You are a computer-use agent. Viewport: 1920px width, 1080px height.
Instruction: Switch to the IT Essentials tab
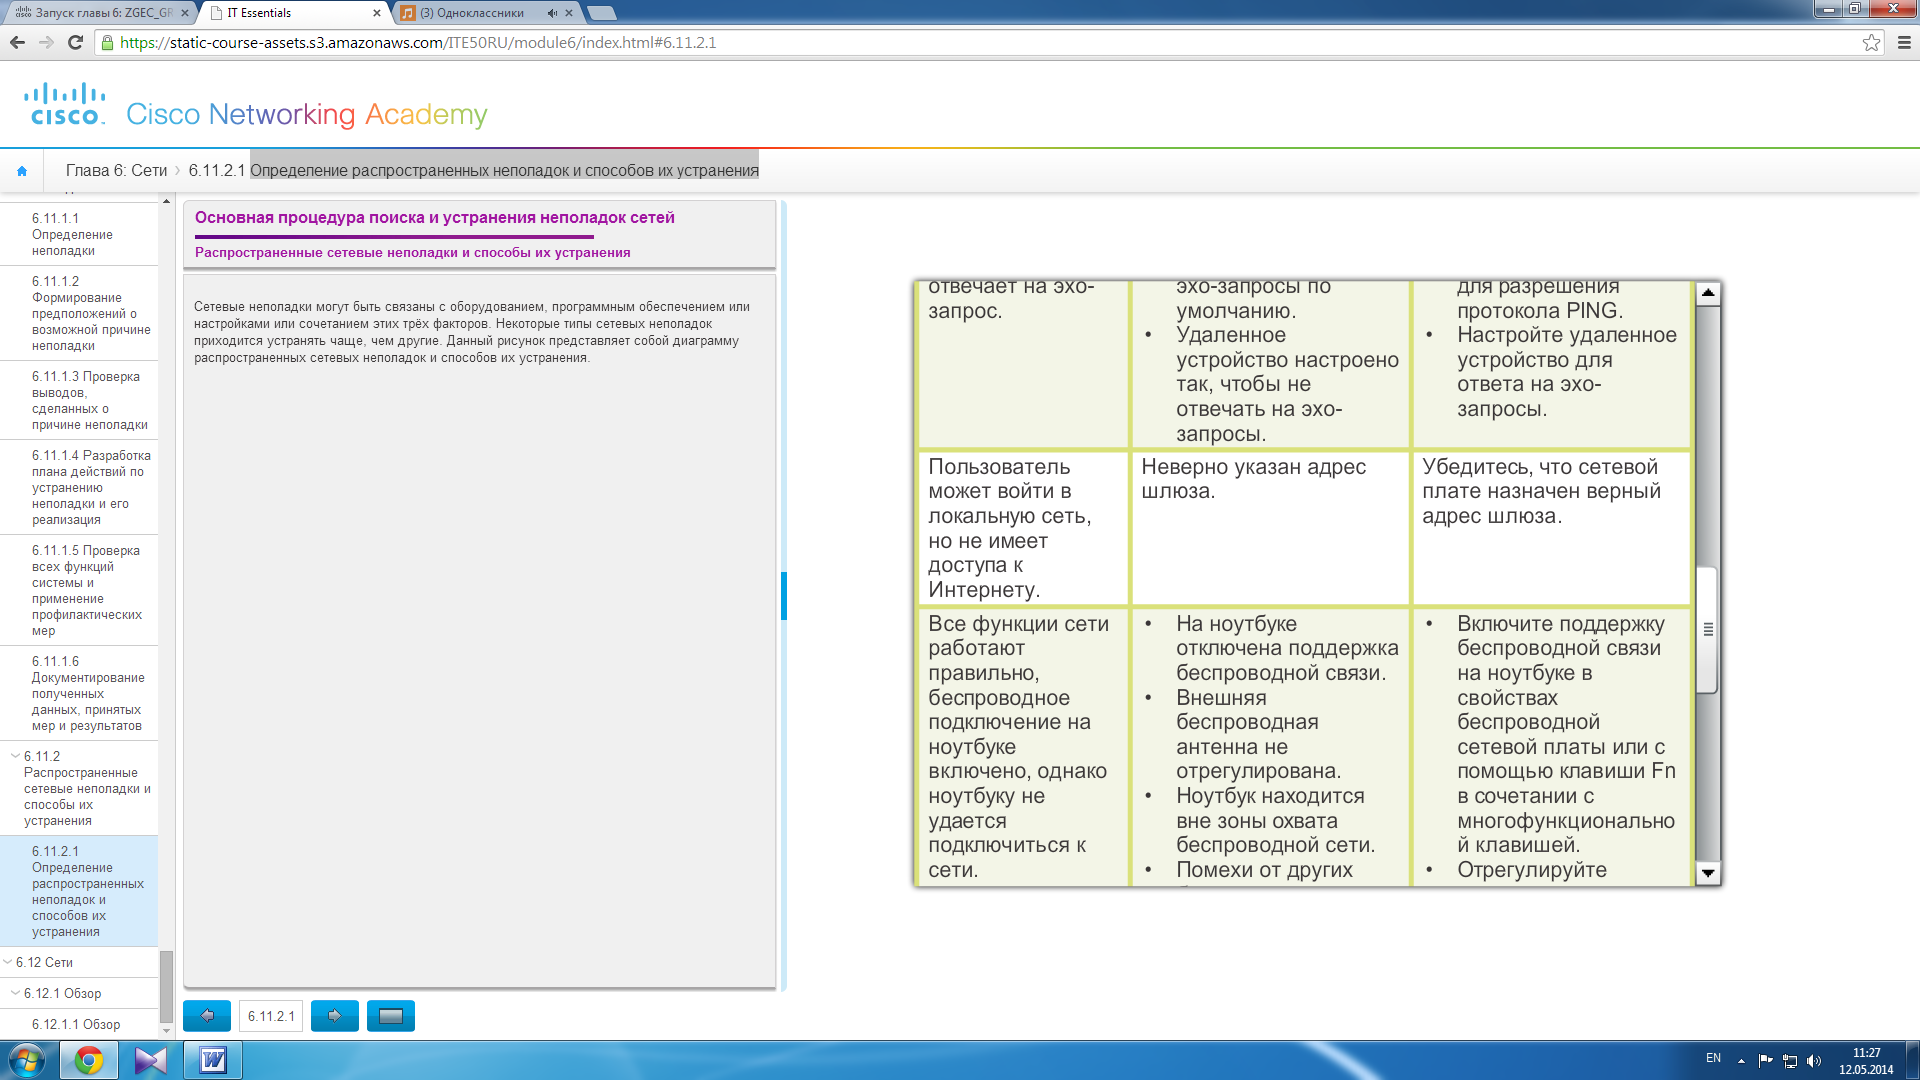click(x=292, y=13)
